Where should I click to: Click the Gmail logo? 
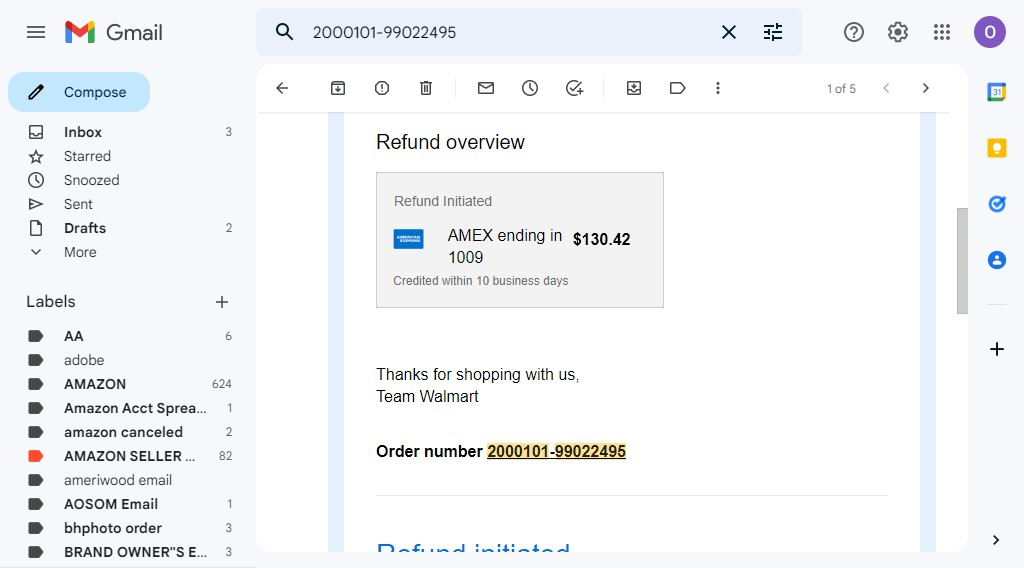[114, 32]
